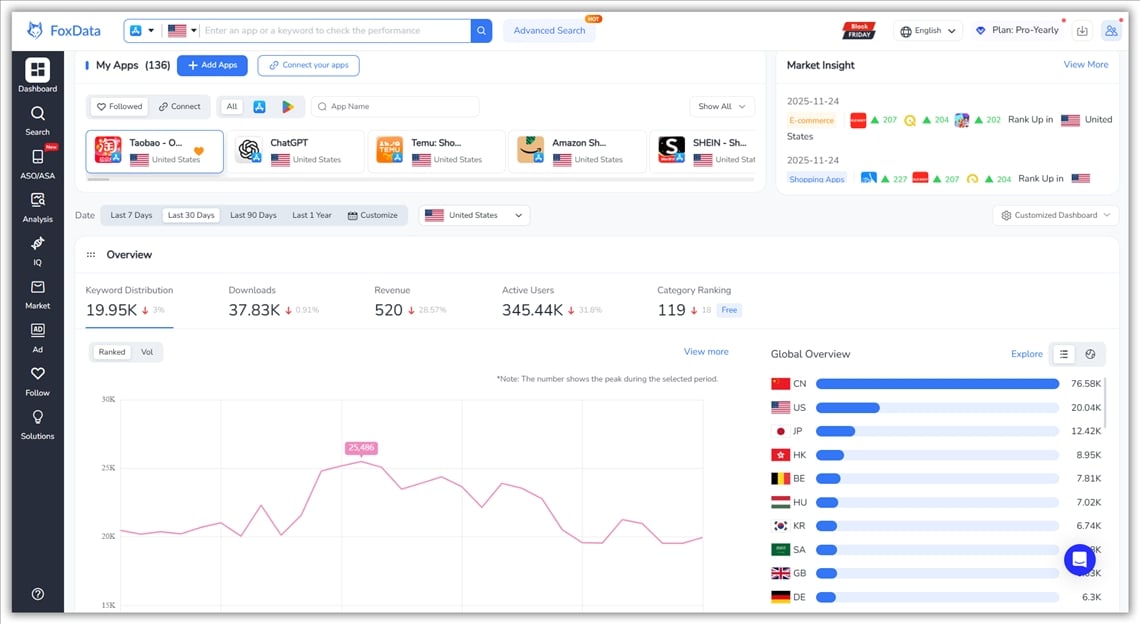1140x624 pixels.
Task: Open the blue chat support bubble
Action: coord(1080,560)
